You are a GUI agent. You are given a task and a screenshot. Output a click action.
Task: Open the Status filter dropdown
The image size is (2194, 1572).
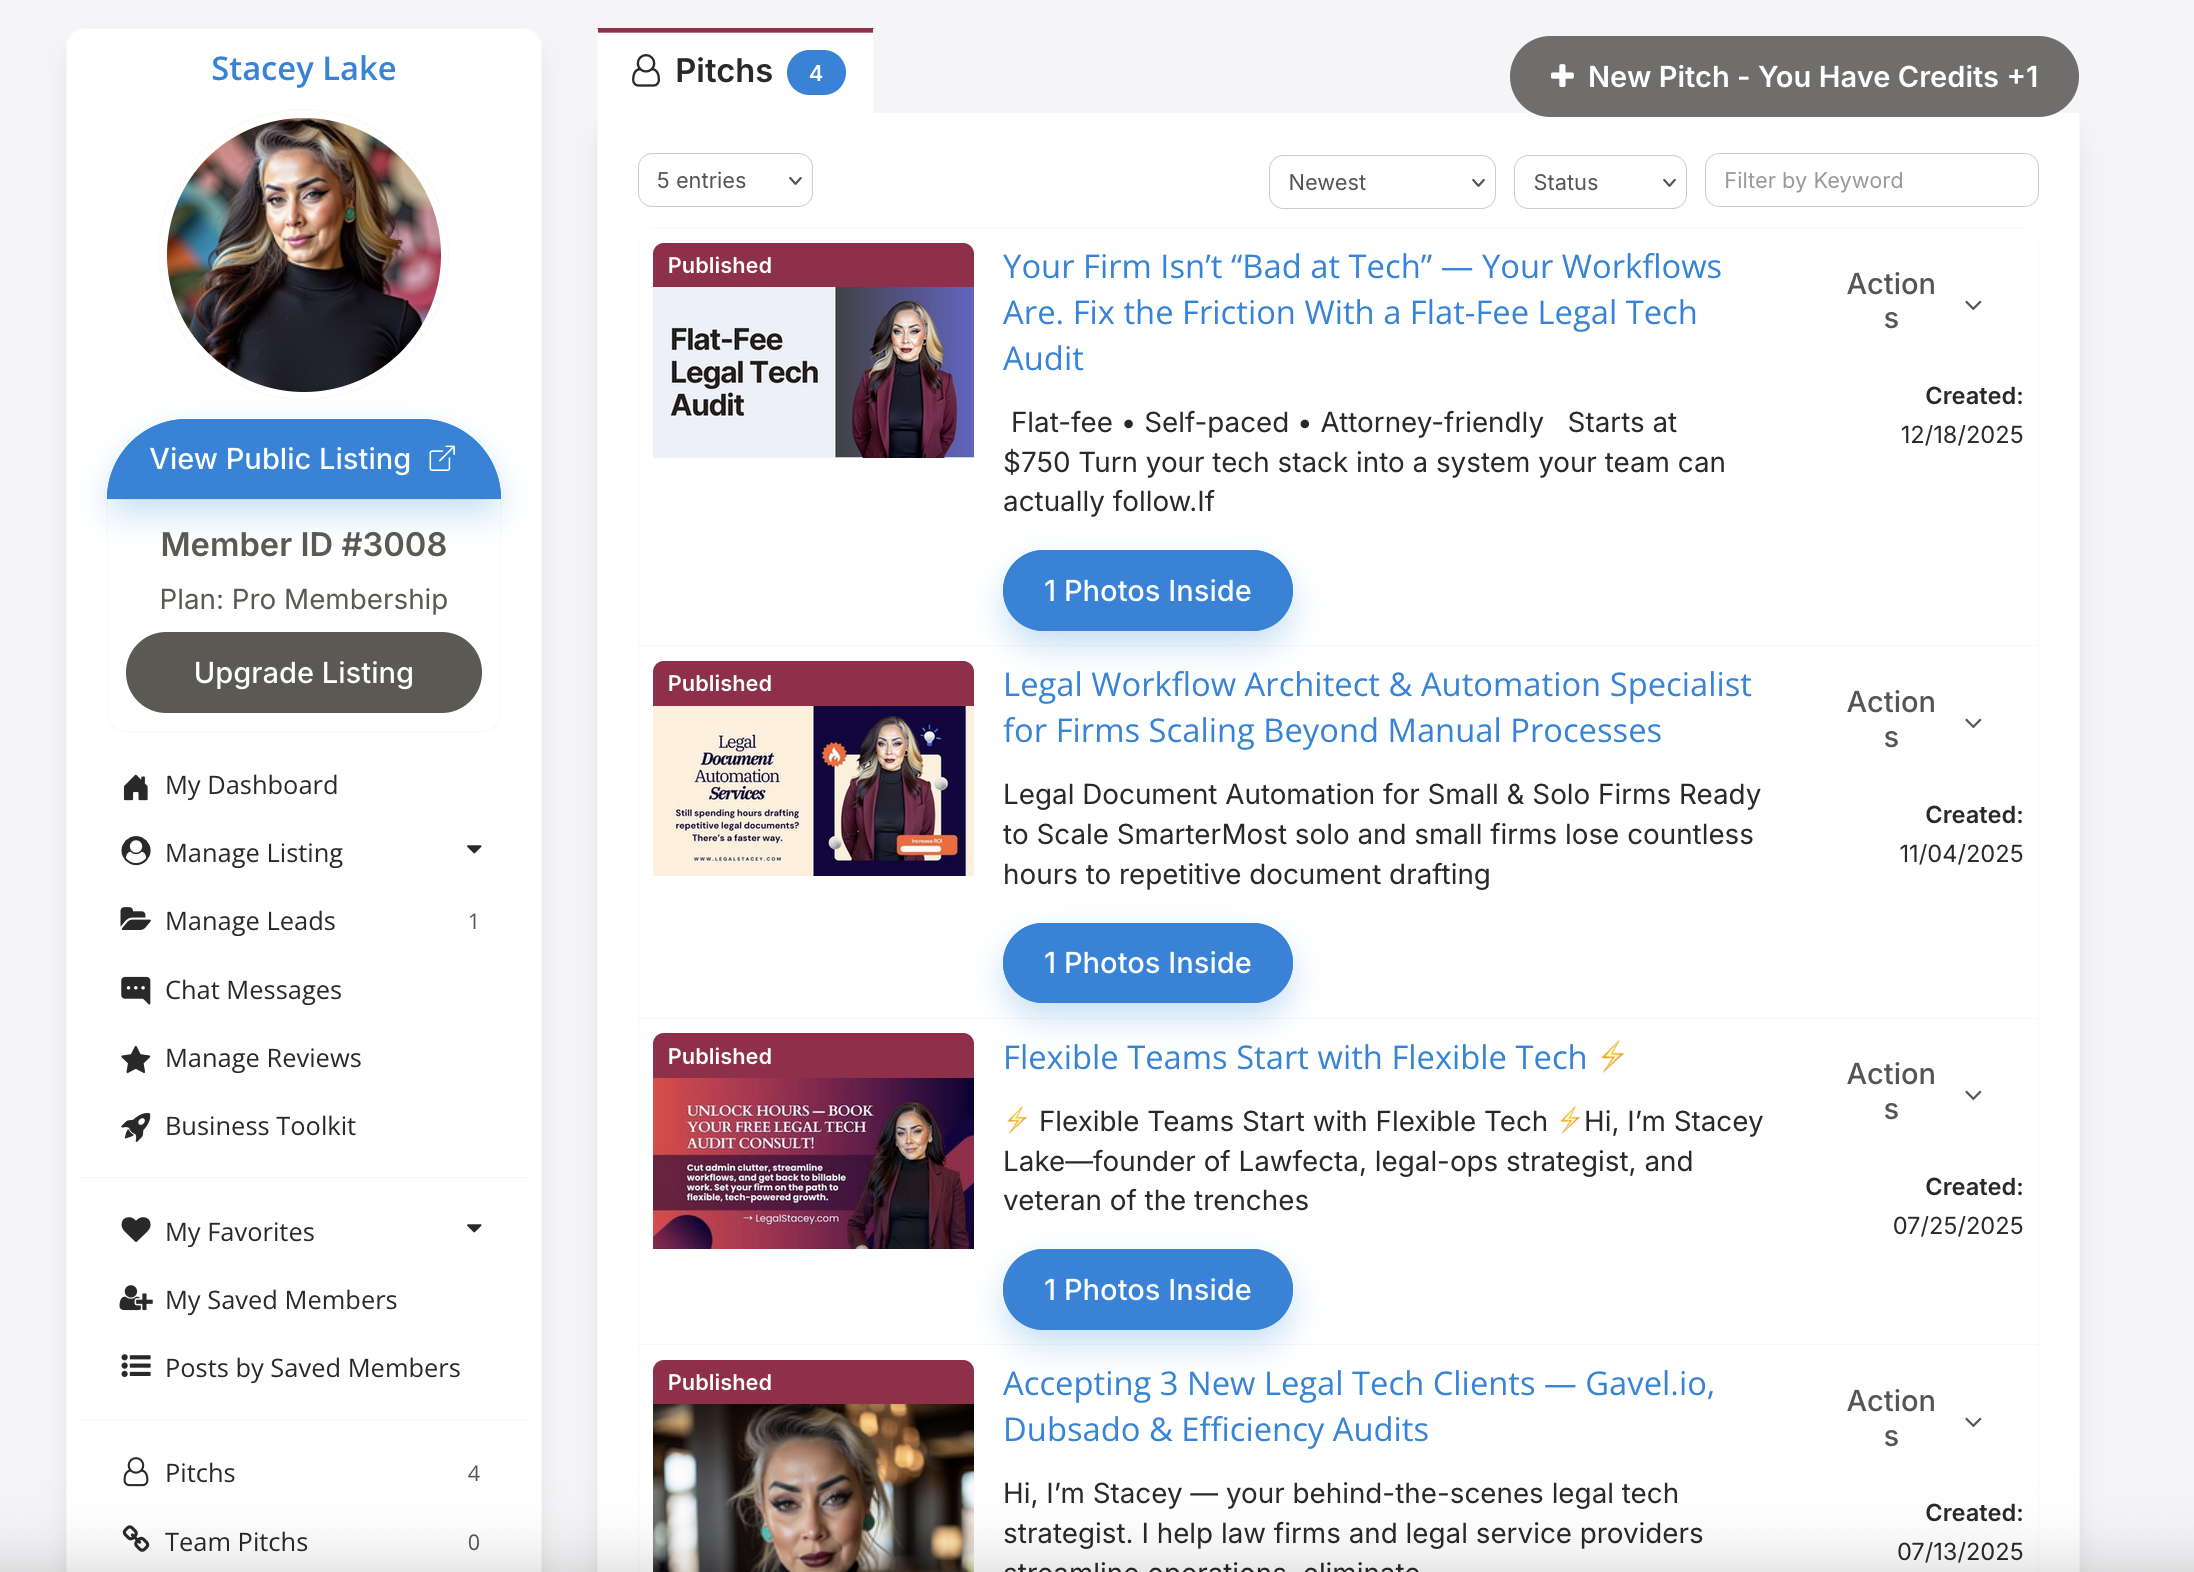click(x=1599, y=182)
